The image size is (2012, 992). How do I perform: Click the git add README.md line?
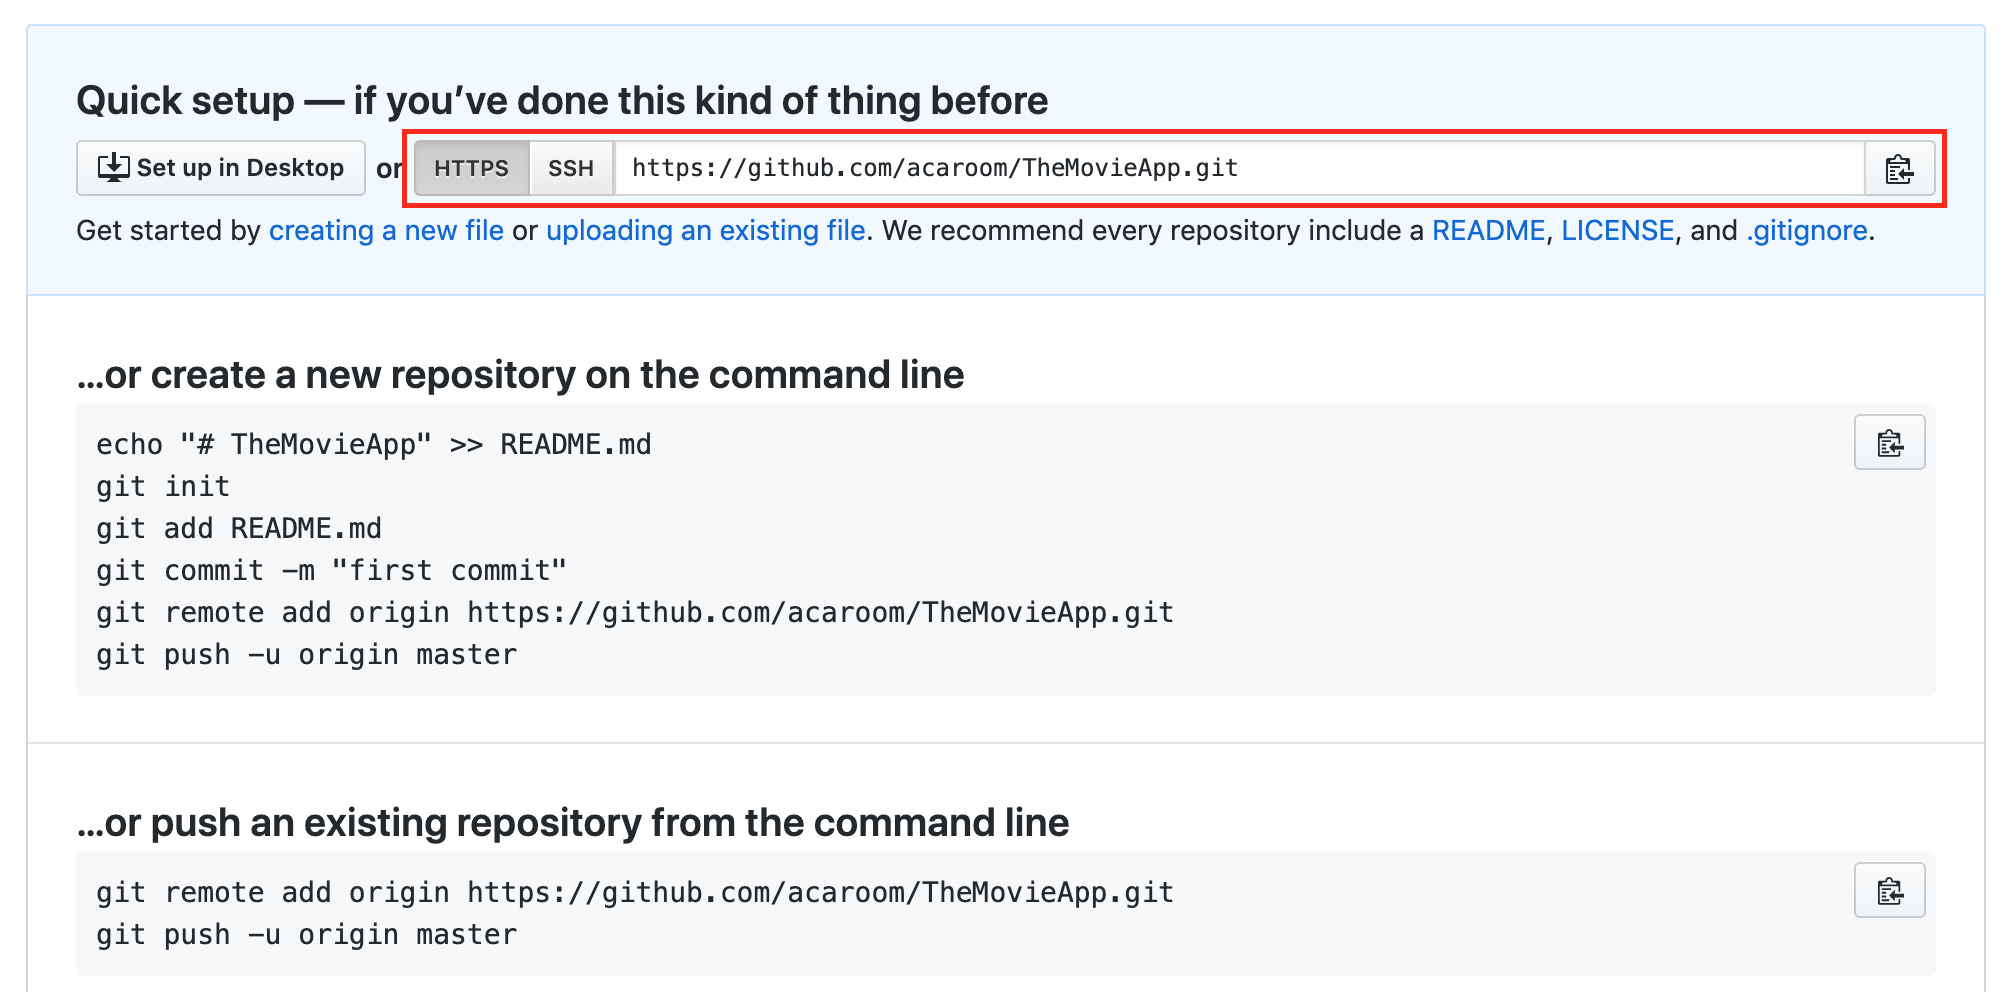(x=239, y=529)
